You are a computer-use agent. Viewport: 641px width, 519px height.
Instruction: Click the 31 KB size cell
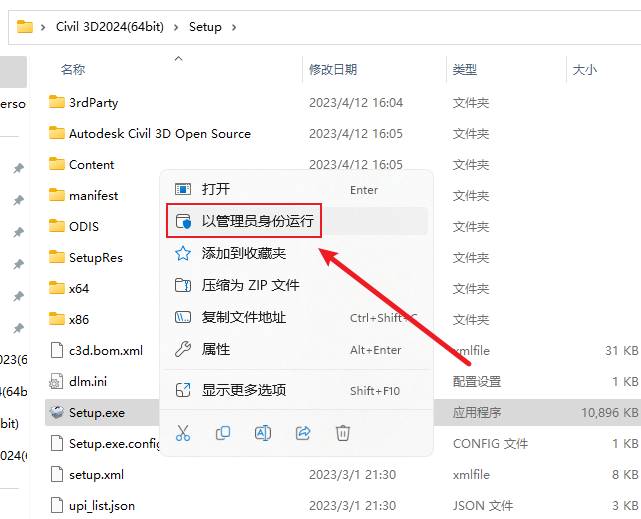pyautogui.click(x=621, y=351)
